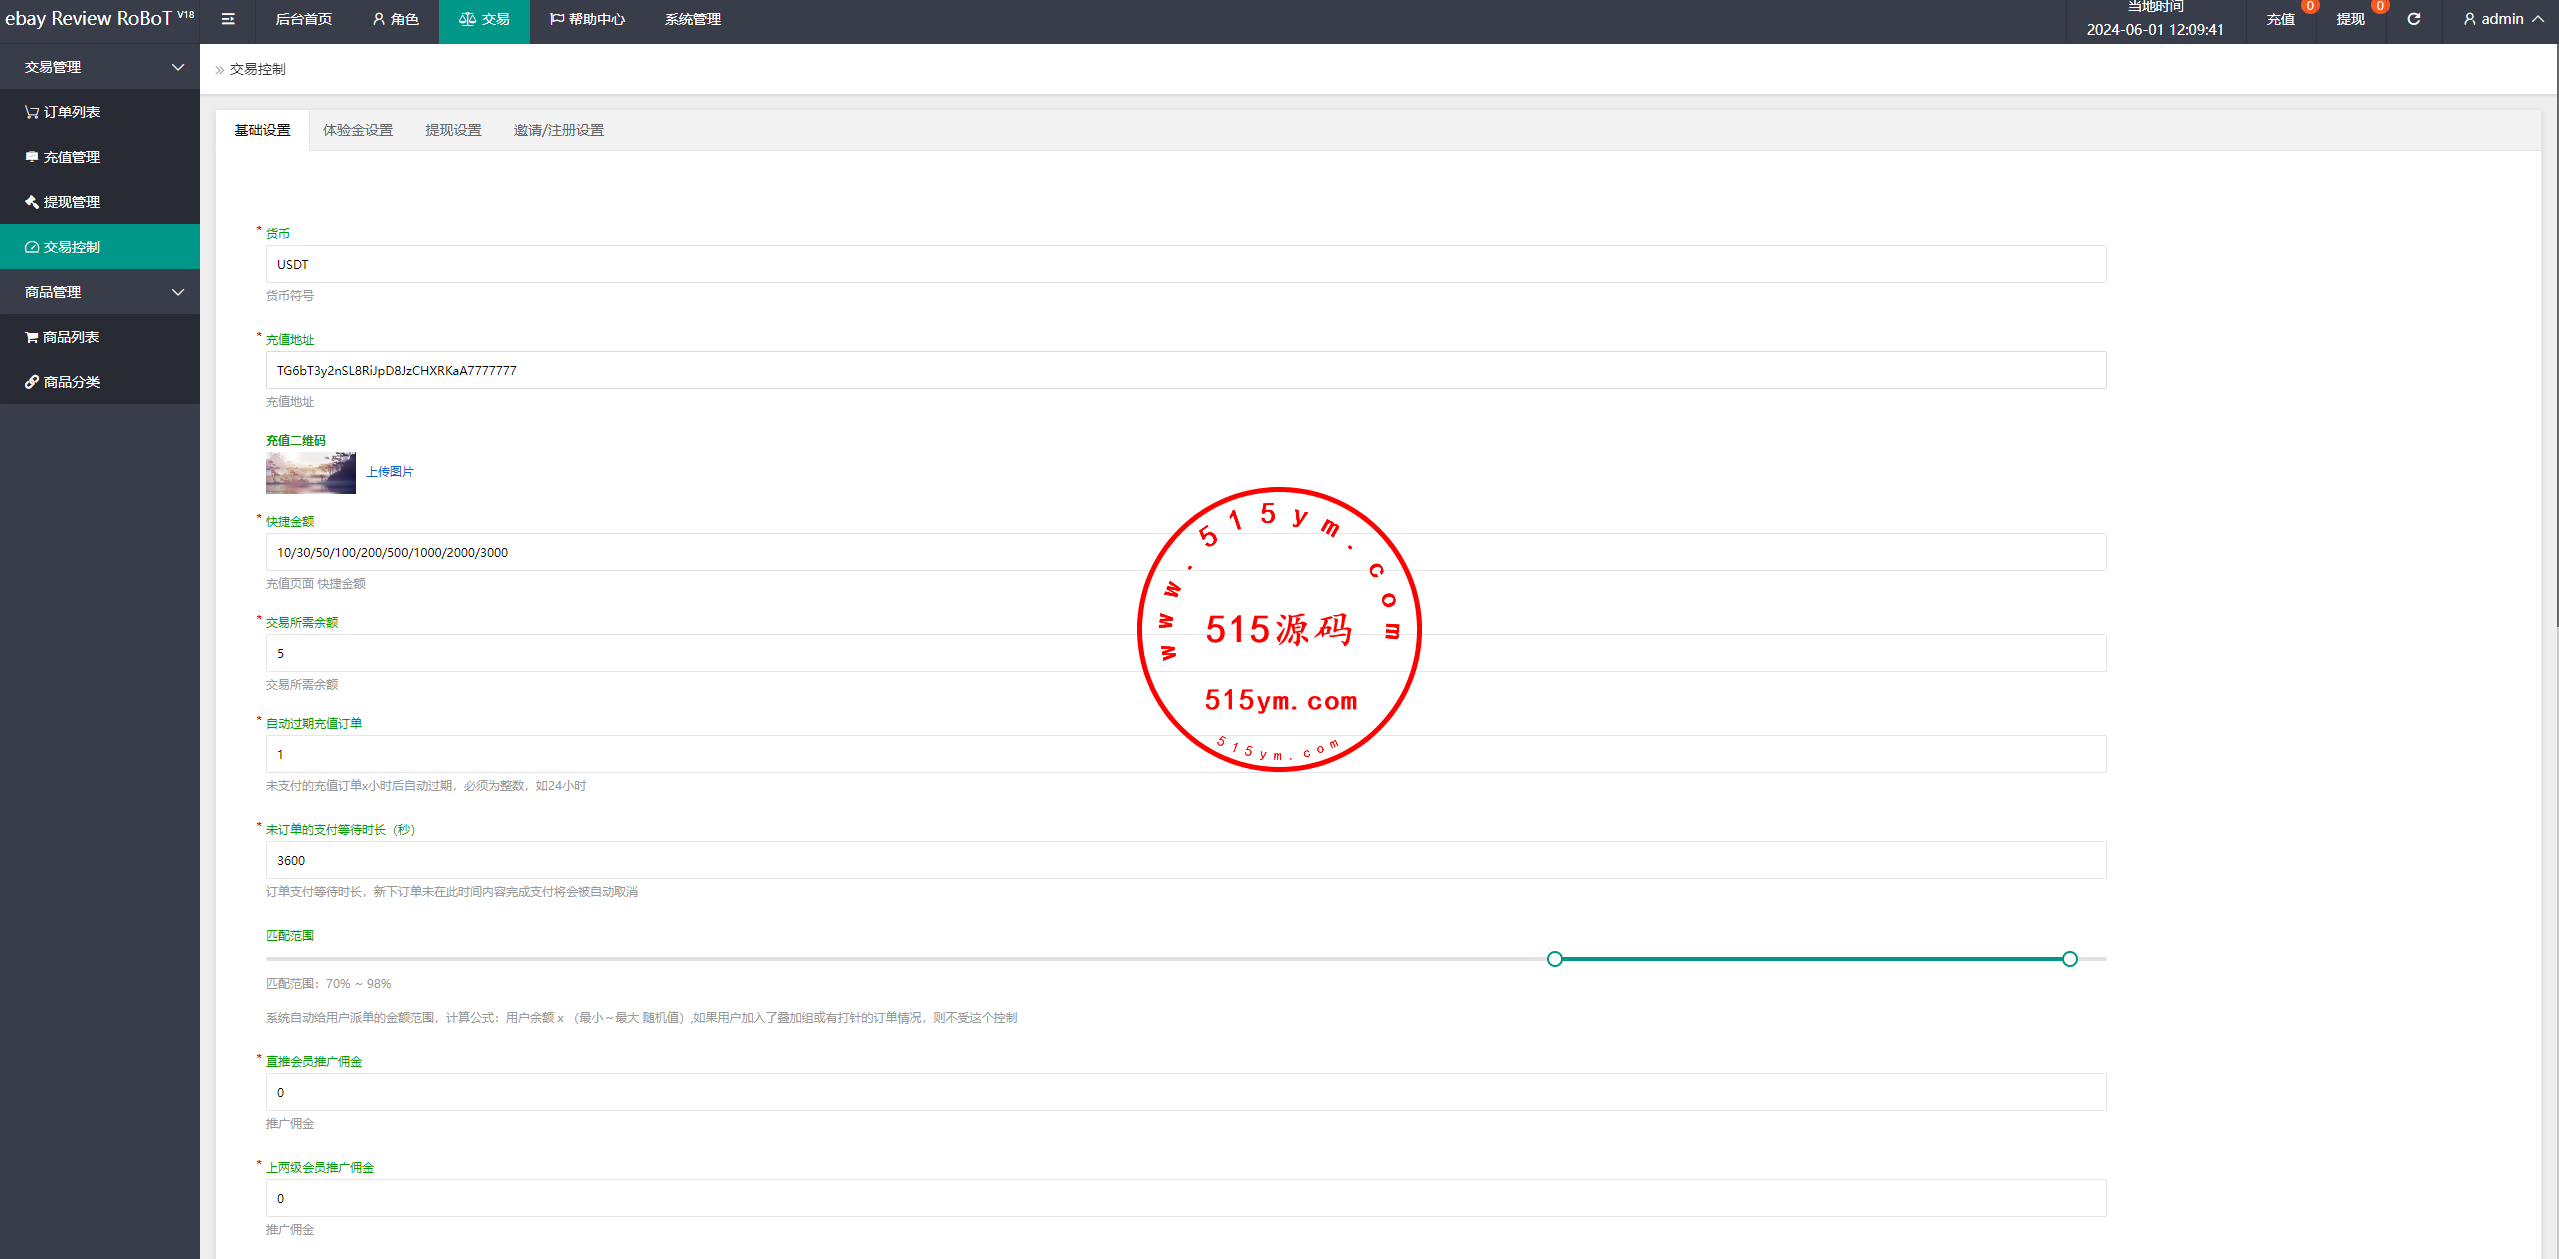Open the admin user dropdown
Image resolution: width=2559 pixels, height=1259 pixels.
pyautogui.click(x=2502, y=19)
